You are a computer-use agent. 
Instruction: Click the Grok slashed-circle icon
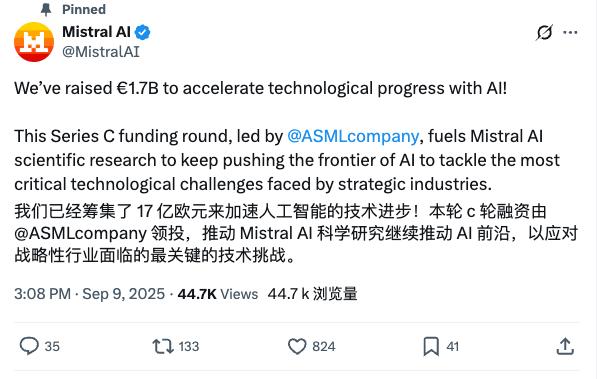pos(544,32)
